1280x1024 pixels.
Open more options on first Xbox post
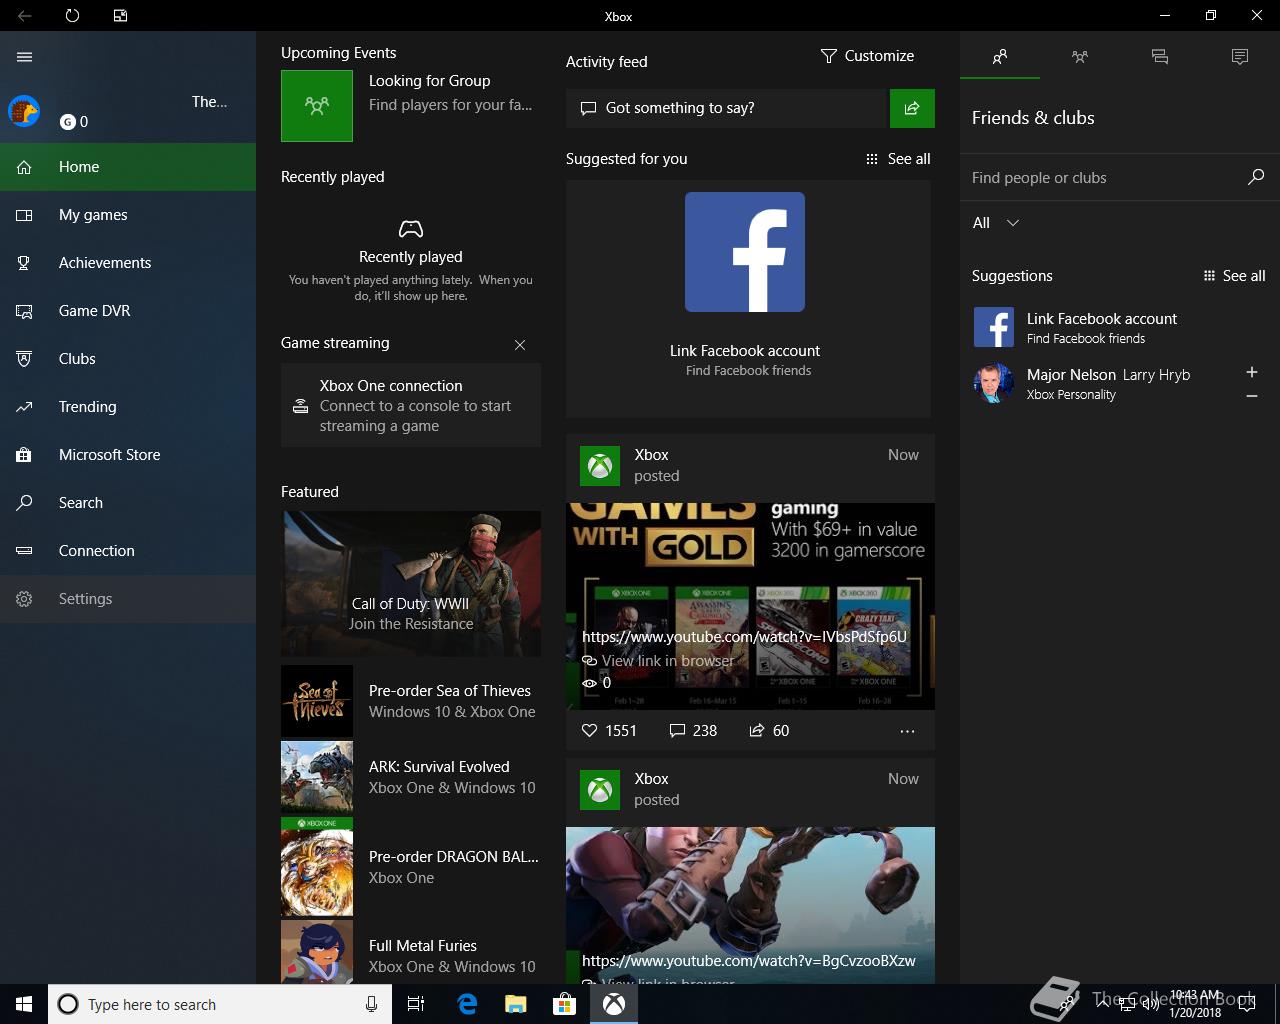[x=907, y=731]
